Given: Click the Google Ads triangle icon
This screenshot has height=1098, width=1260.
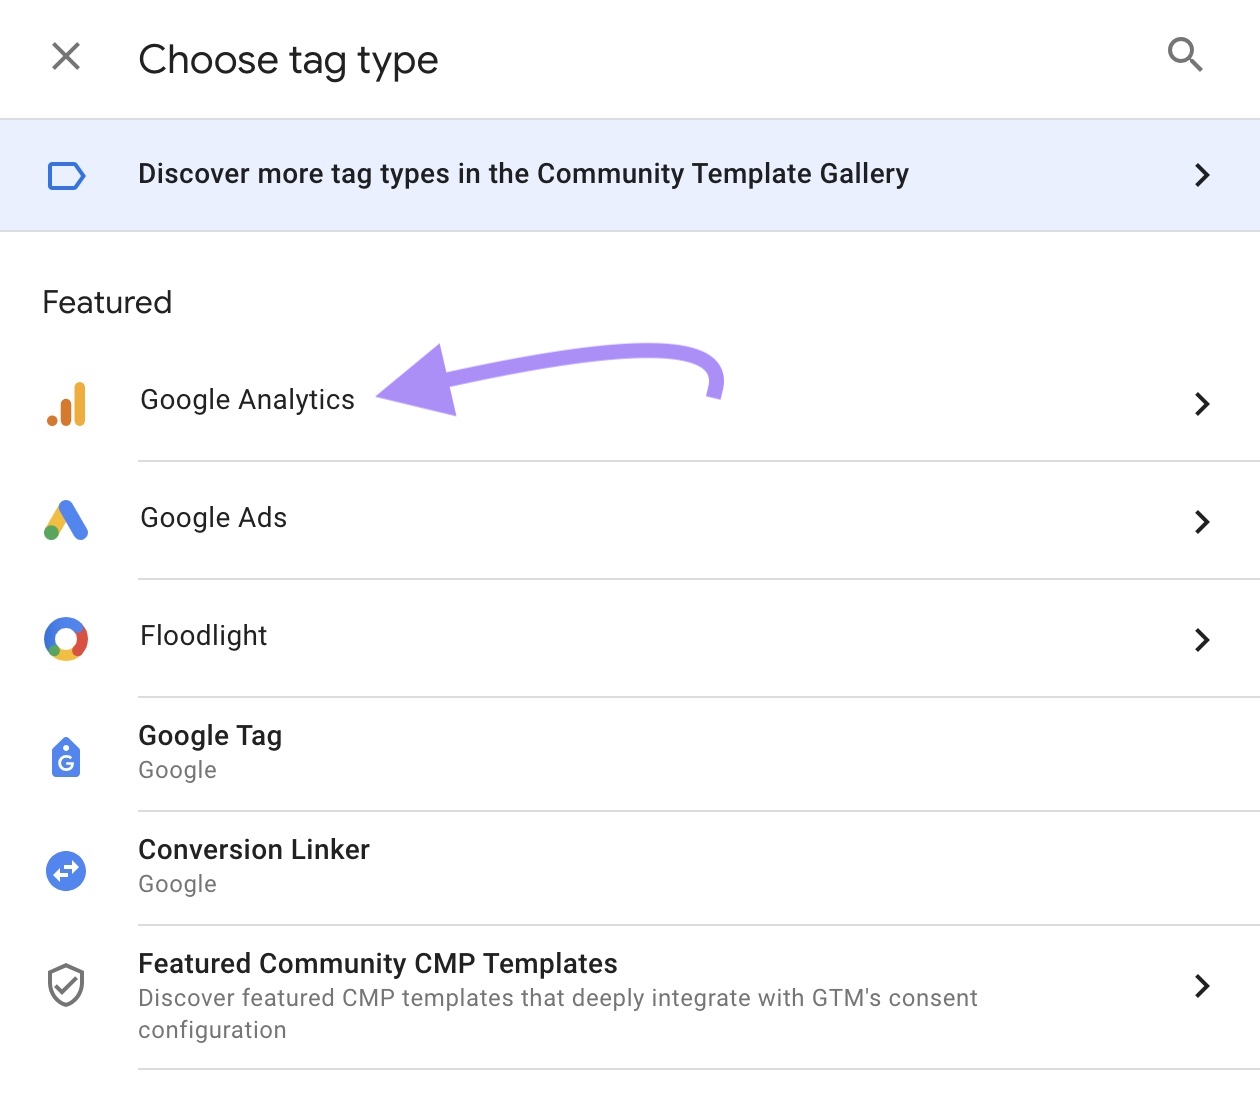Looking at the screenshot, I should tap(65, 521).
